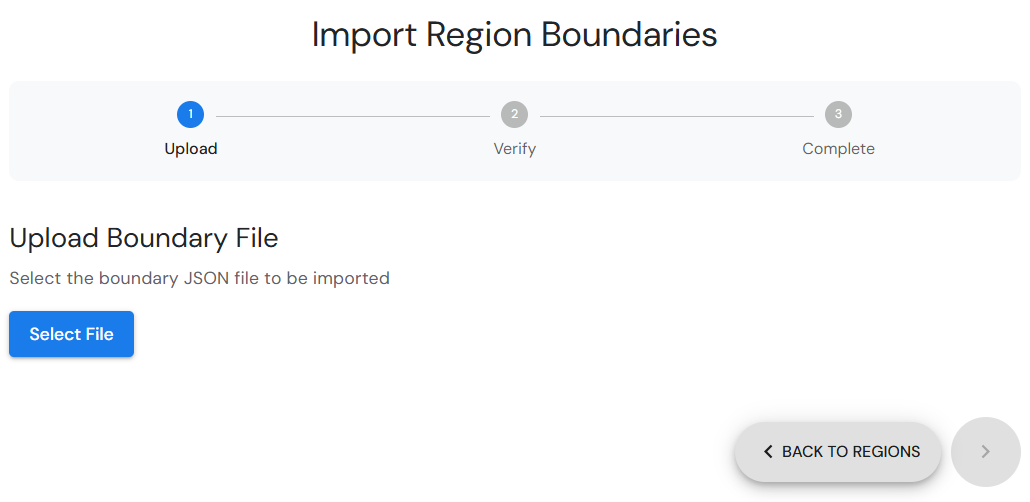
Task: Click the connector line between steps 1 and 2
Action: pos(353,116)
